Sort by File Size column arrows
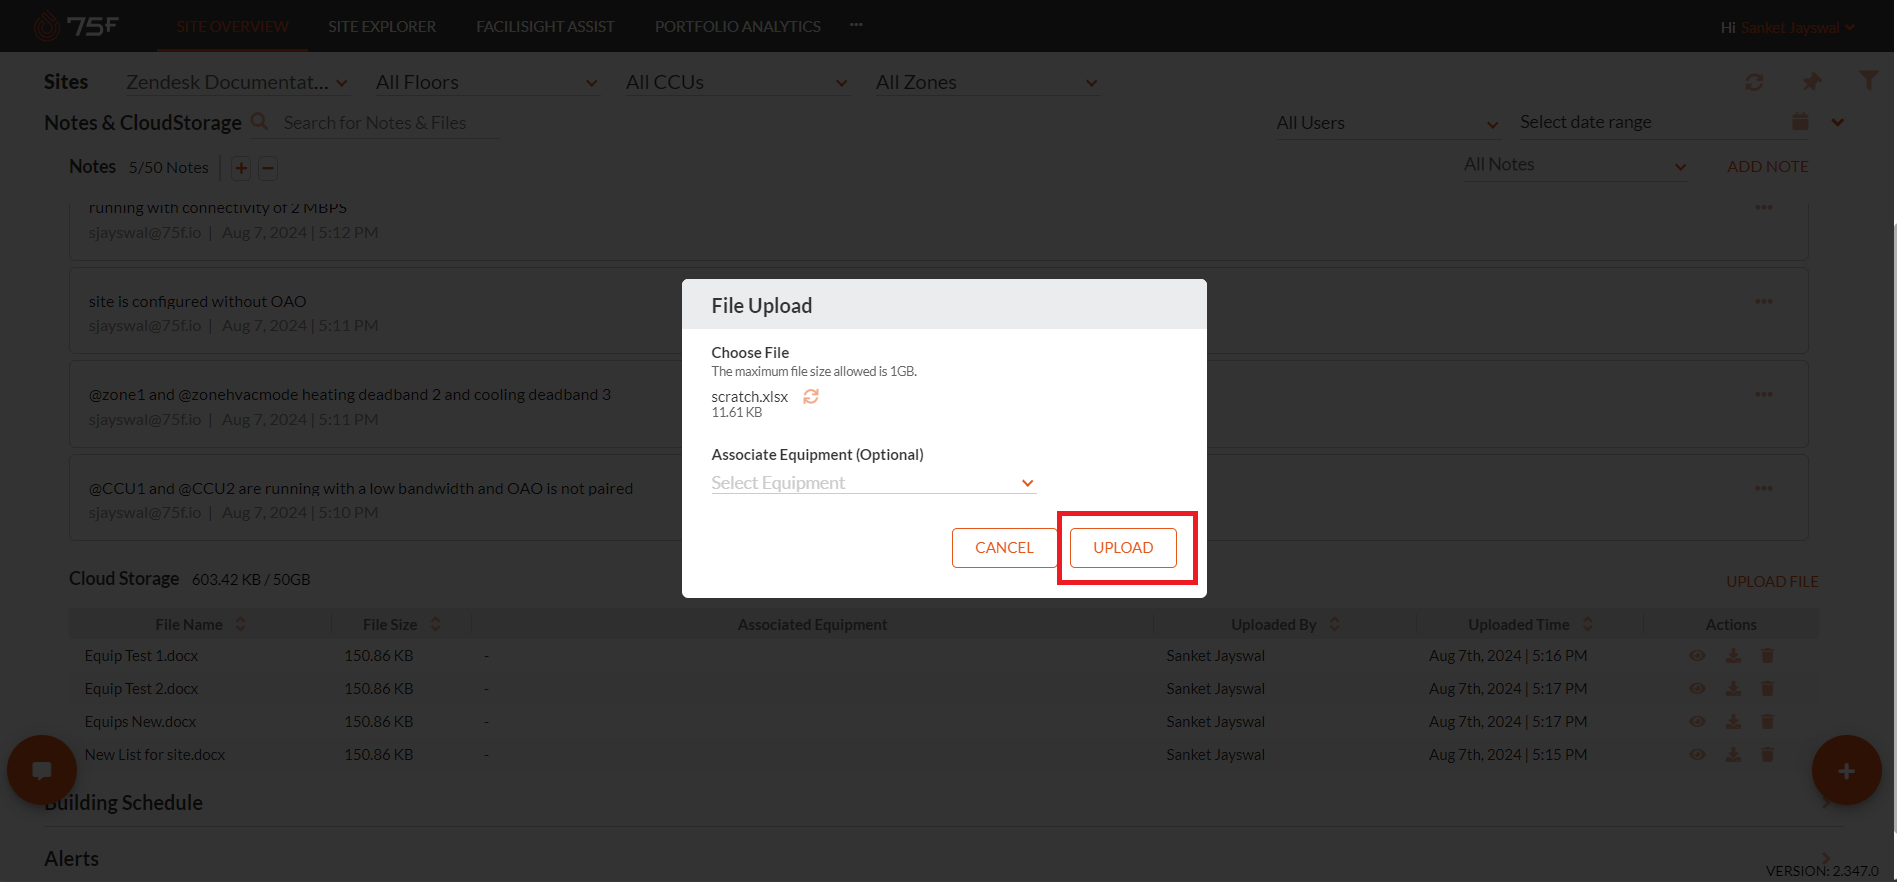This screenshot has height=882, width=1897. click(436, 624)
